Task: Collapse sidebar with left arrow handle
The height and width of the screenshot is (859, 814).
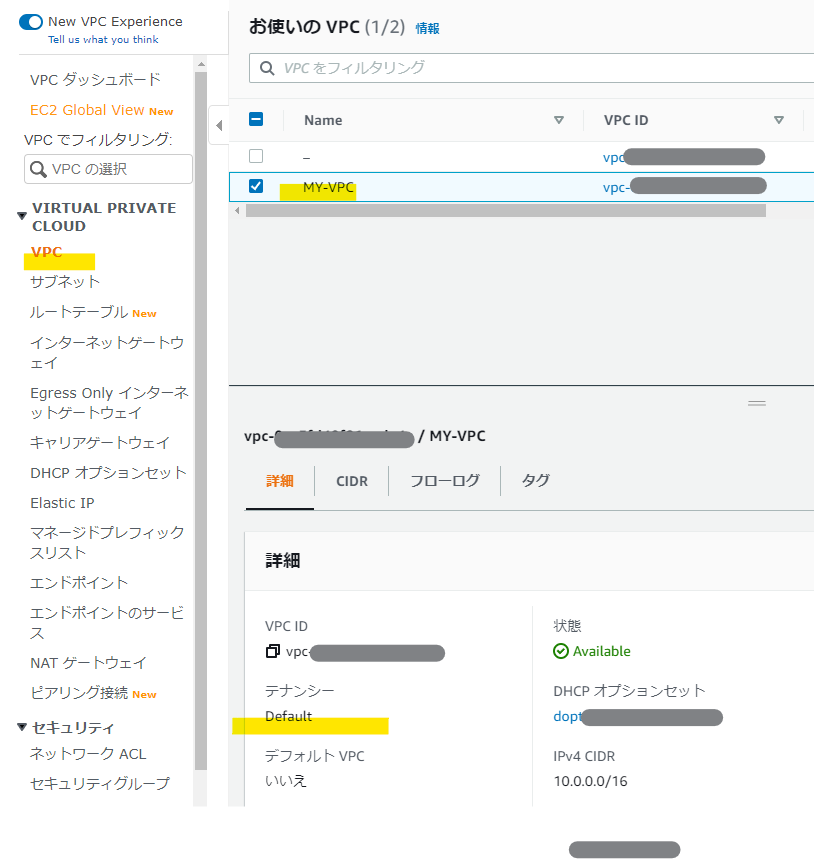Action: pos(219,125)
